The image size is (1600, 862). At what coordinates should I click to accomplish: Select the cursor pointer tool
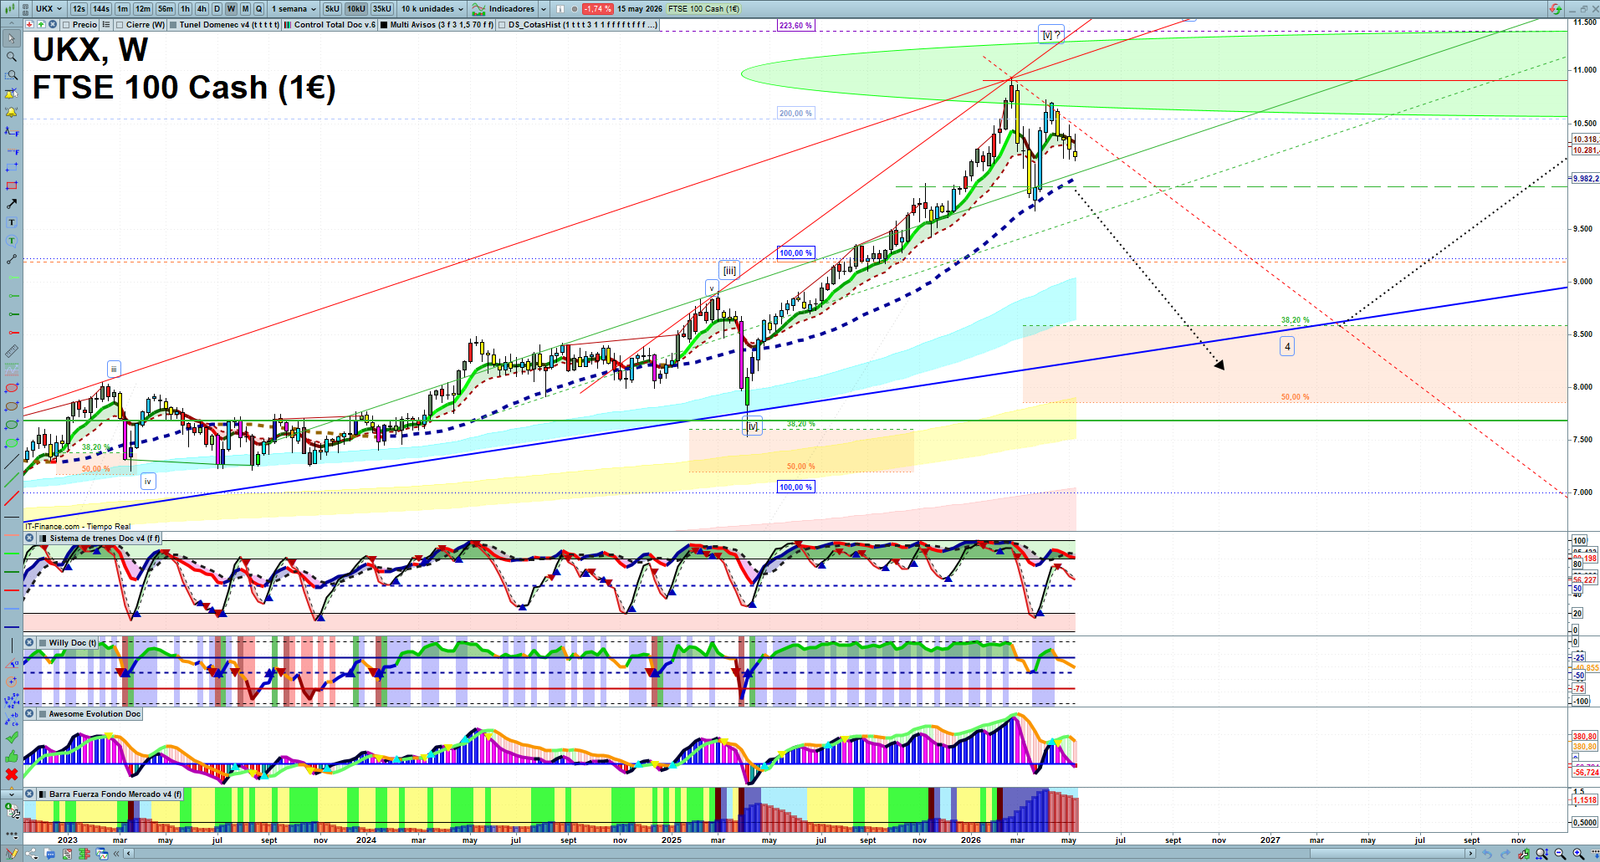click(x=12, y=38)
